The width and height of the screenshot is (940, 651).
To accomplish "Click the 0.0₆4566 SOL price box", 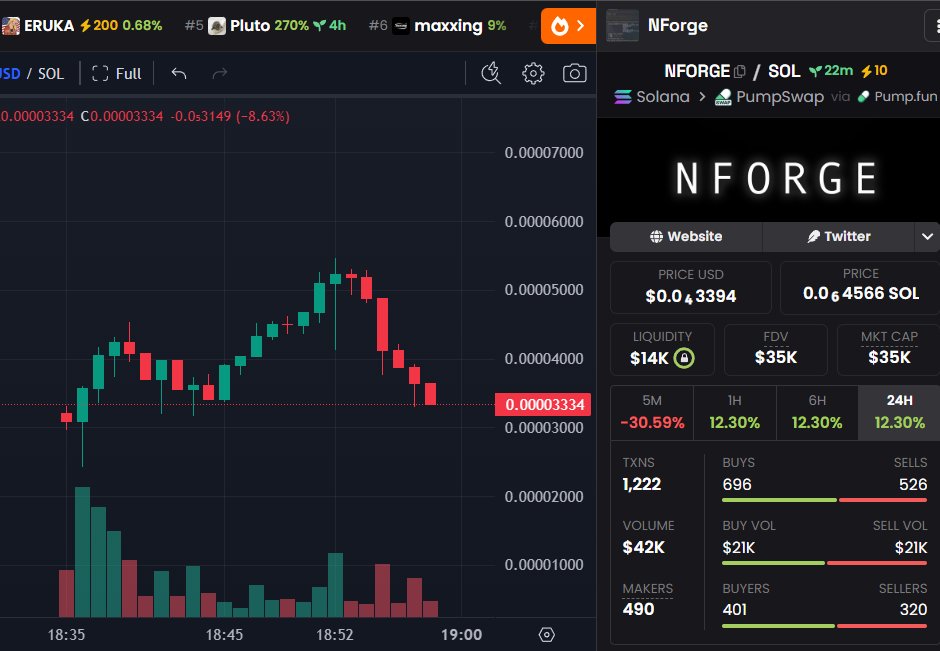I will coord(860,287).
